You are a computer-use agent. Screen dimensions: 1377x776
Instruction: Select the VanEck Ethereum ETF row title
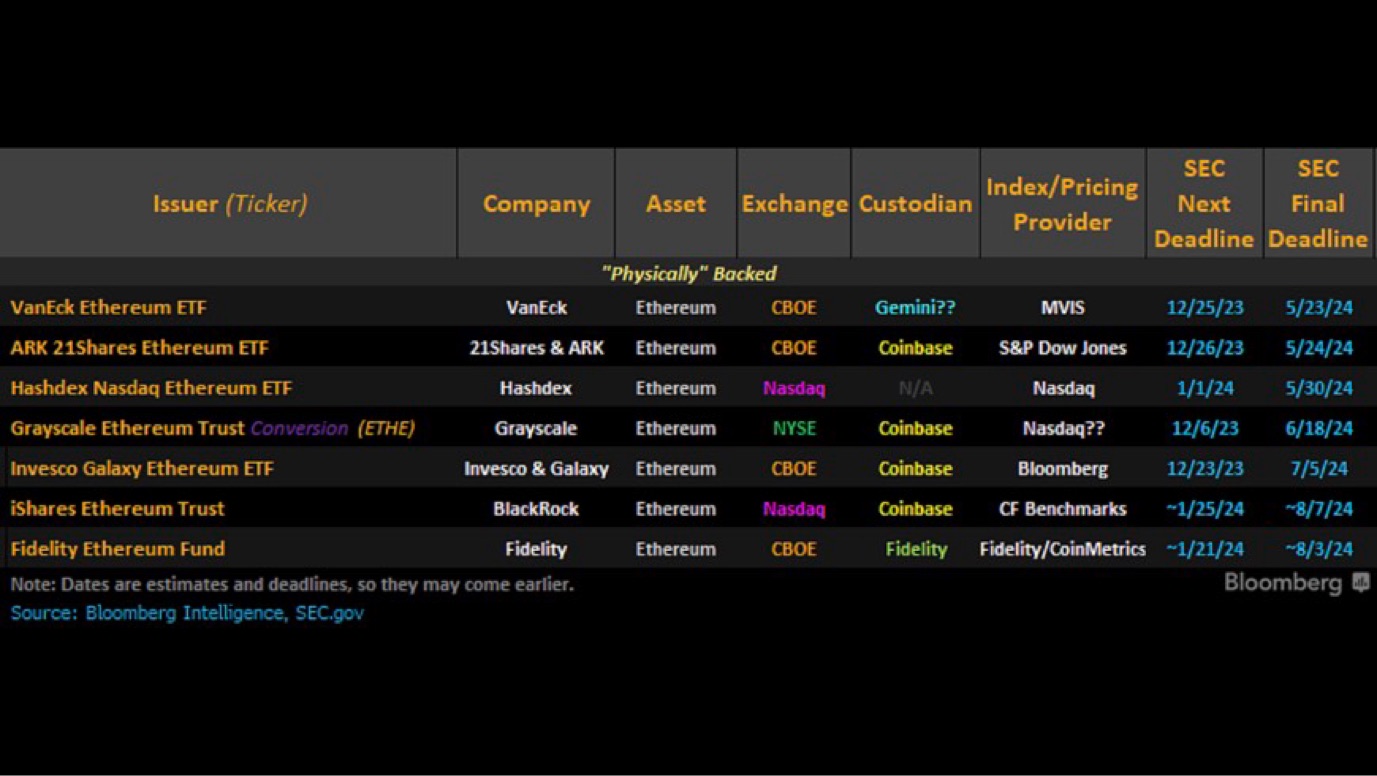point(108,308)
